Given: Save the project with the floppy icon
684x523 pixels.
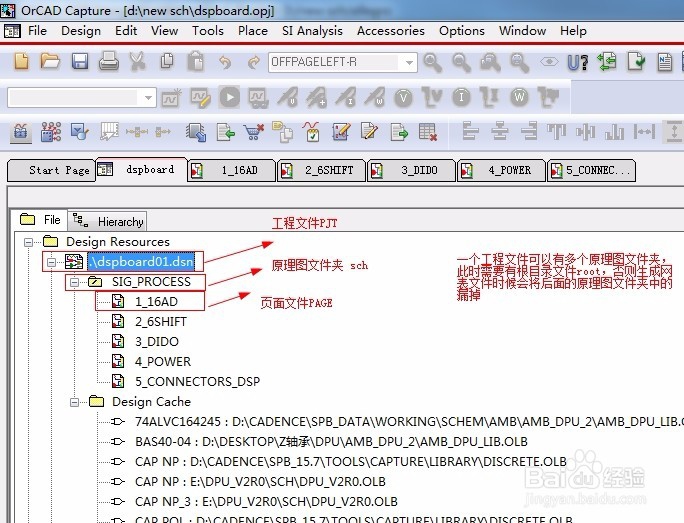Looking at the screenshot, I should (x=80, y=62).
